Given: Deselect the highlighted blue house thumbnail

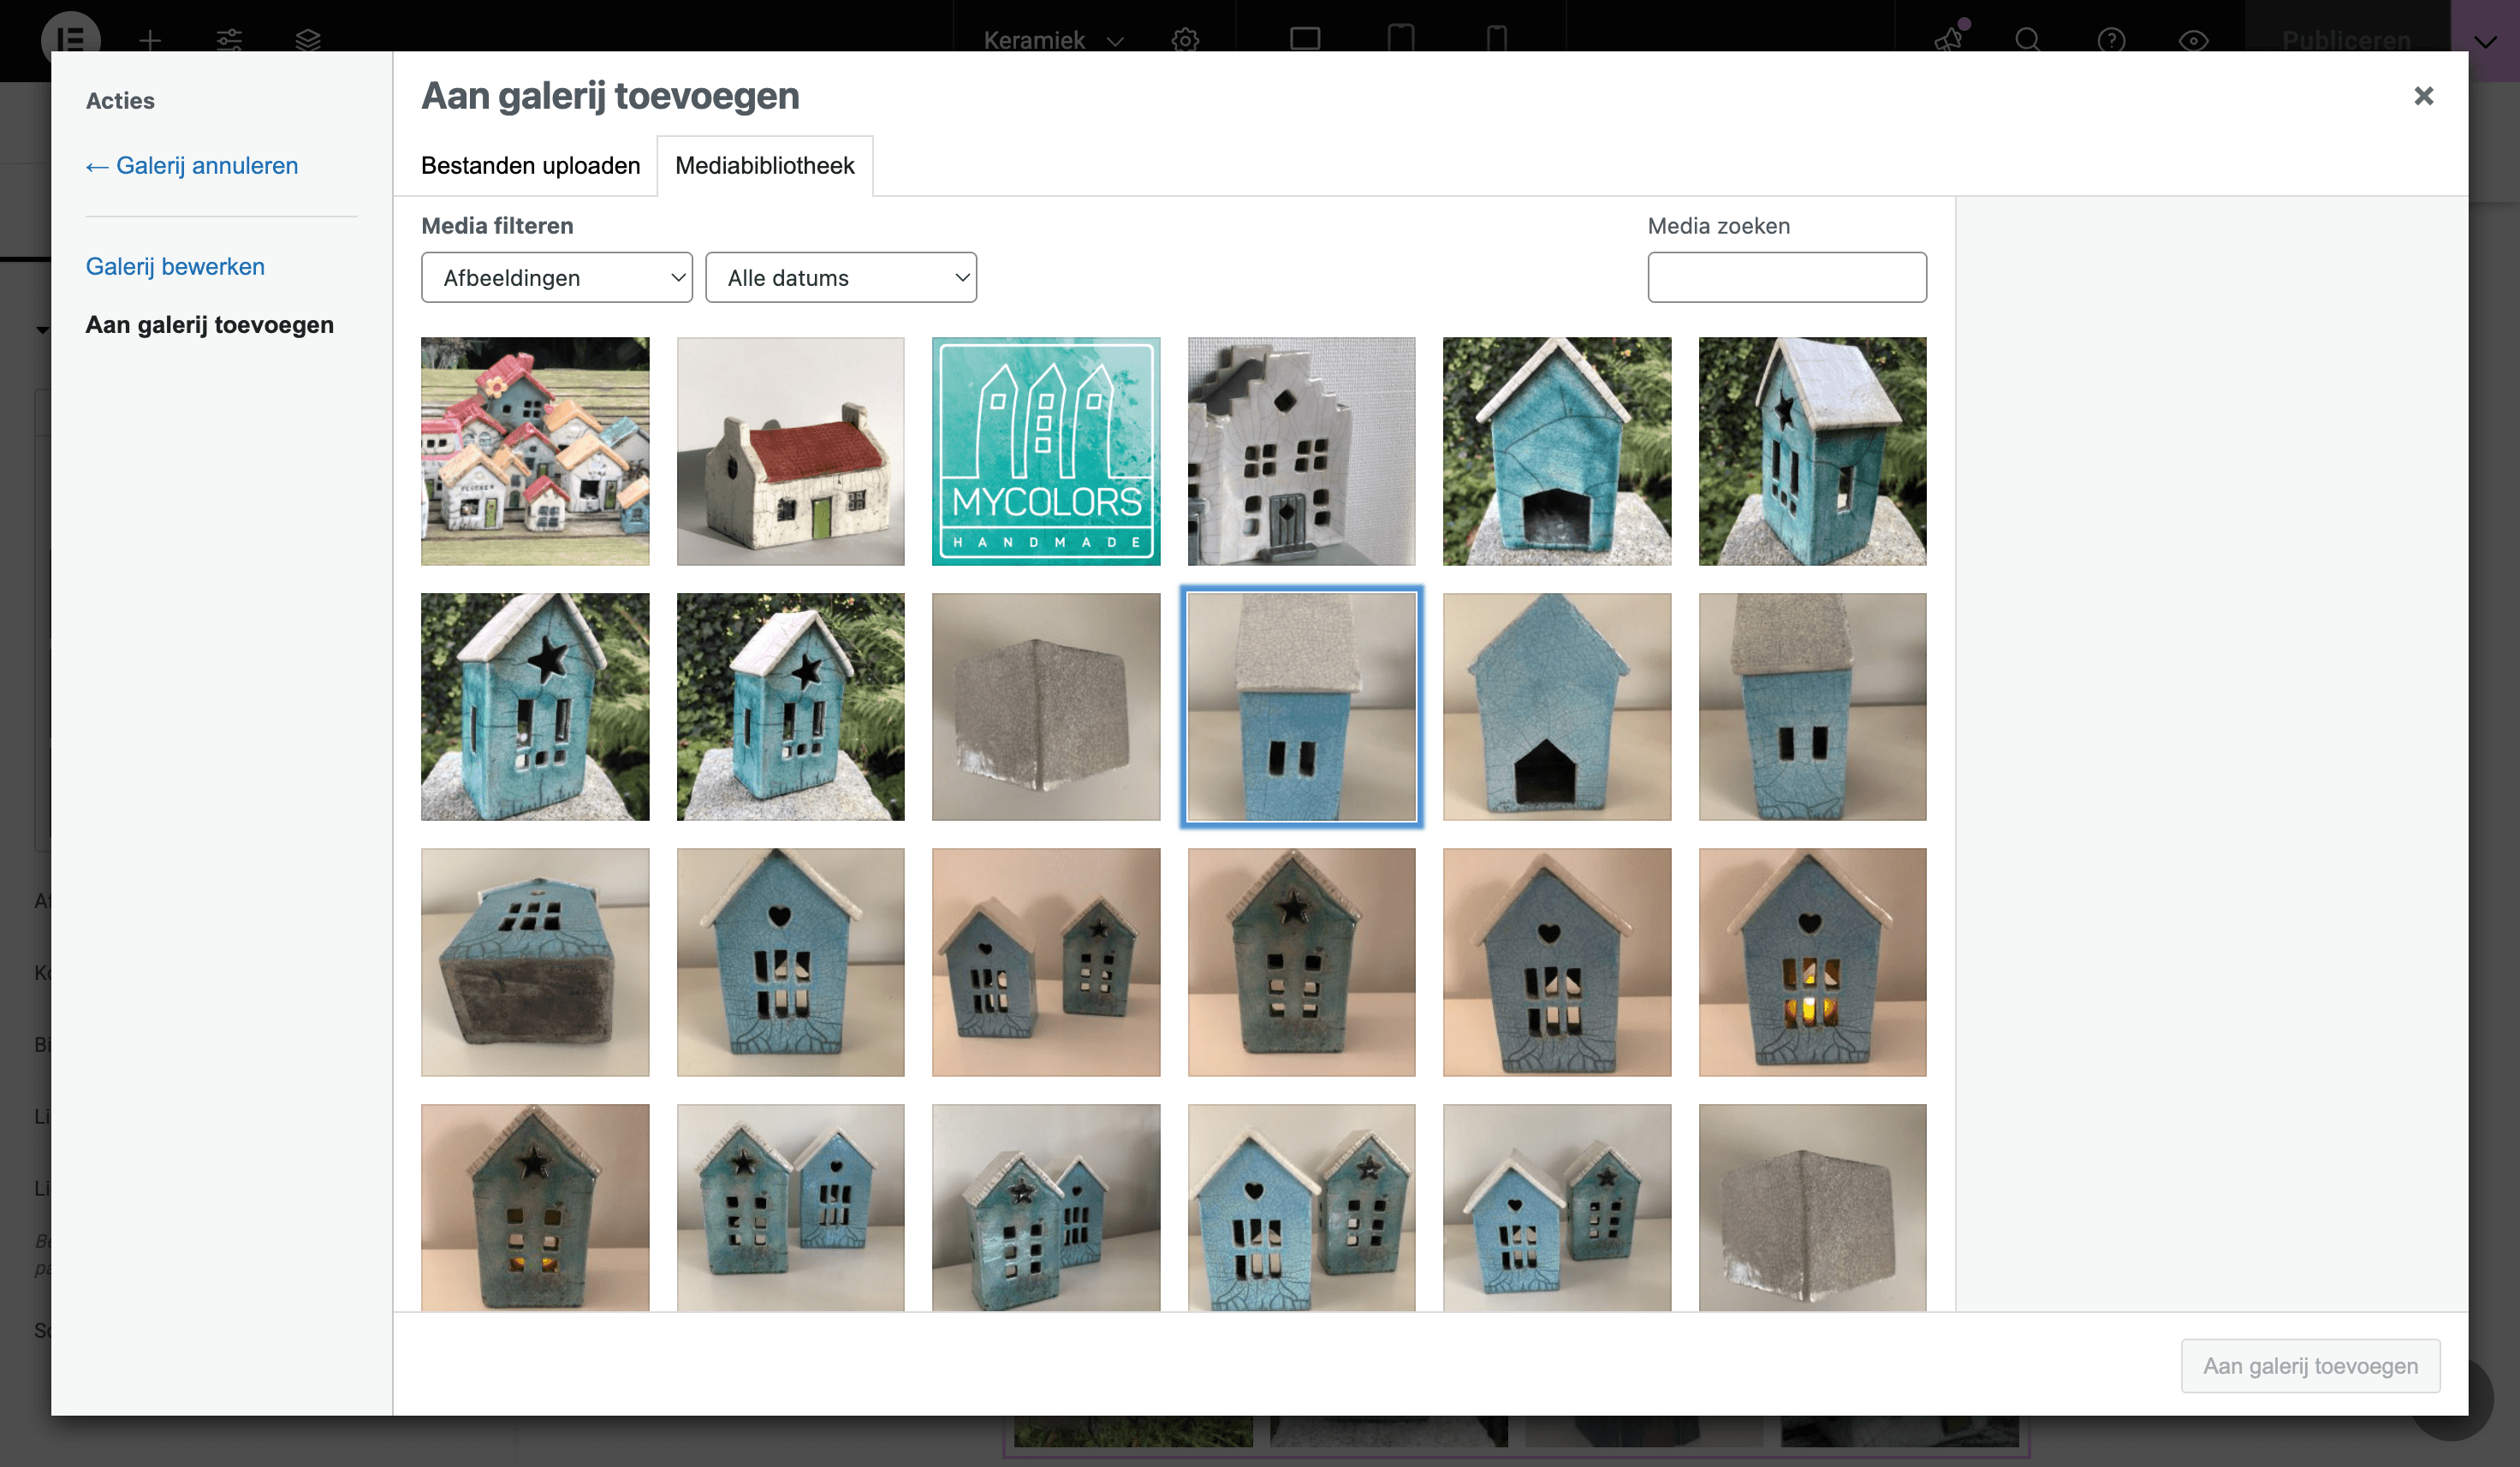Looking at the screenshot, I should [x=1301, y=707].
